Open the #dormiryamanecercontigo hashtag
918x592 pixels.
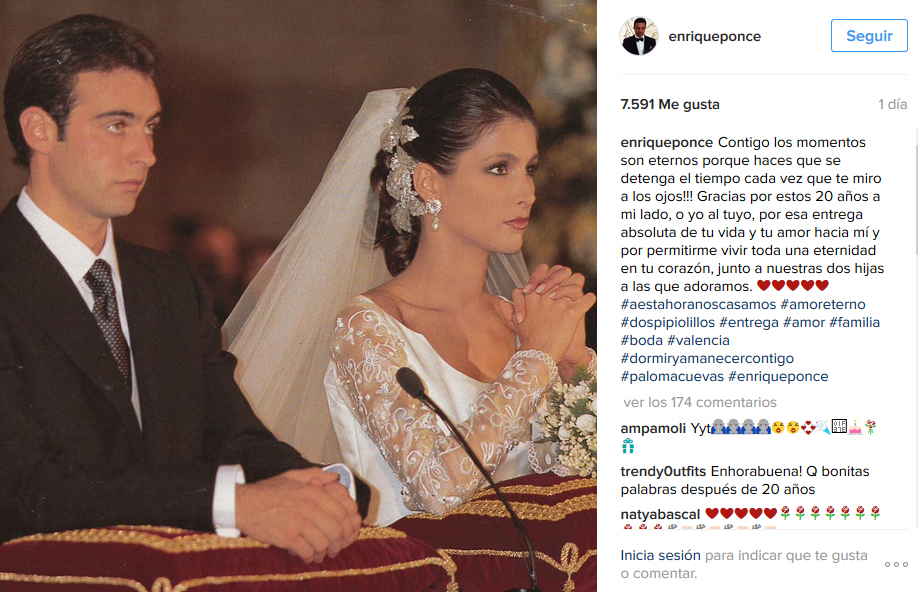coord(707,358)
